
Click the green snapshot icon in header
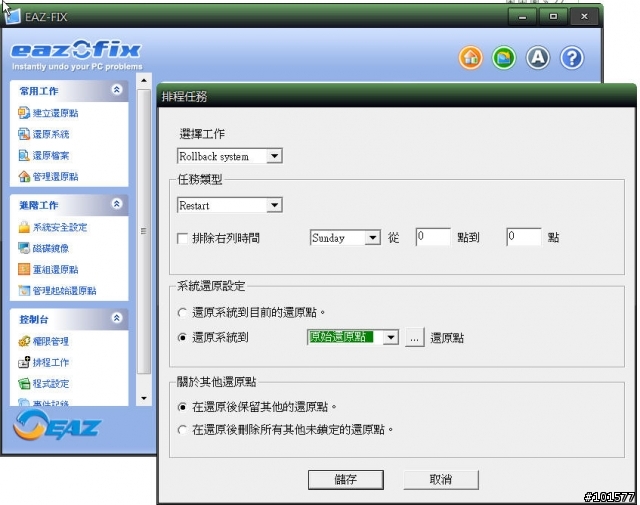504,58
